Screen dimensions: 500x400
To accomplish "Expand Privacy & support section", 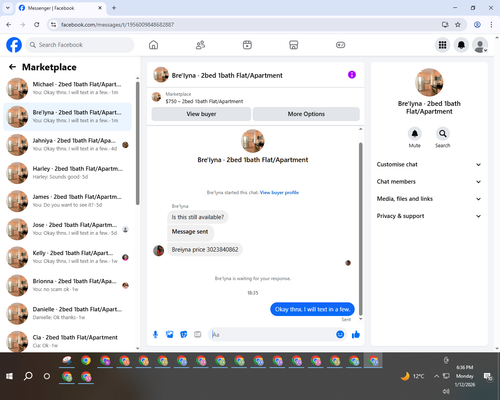I will pos(429,216).
